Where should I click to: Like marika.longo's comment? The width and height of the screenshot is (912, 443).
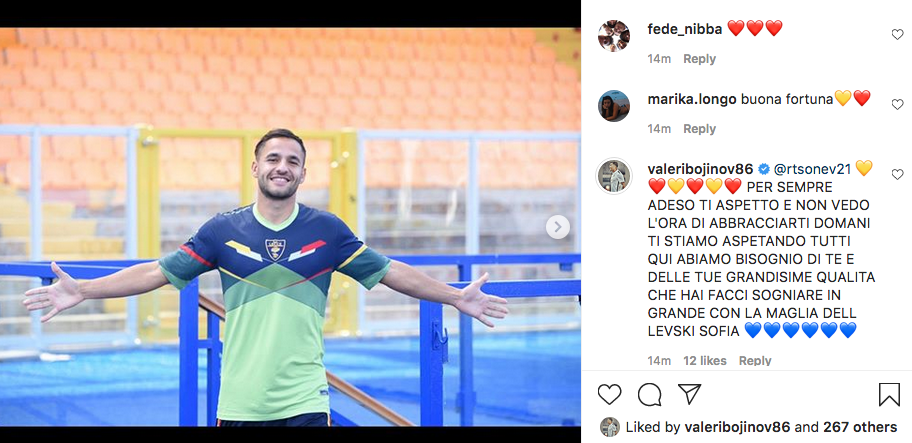(897, 105)
